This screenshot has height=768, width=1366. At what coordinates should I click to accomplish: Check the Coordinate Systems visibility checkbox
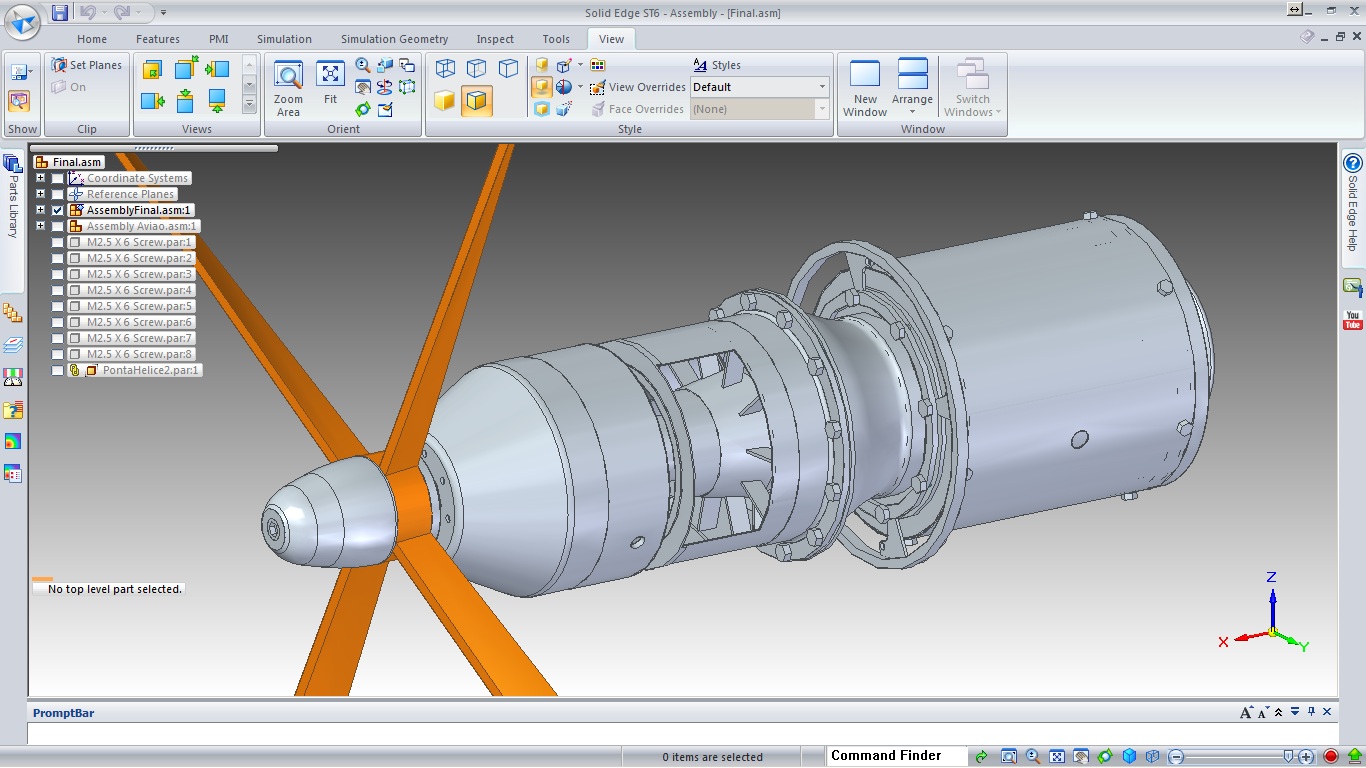58,178
